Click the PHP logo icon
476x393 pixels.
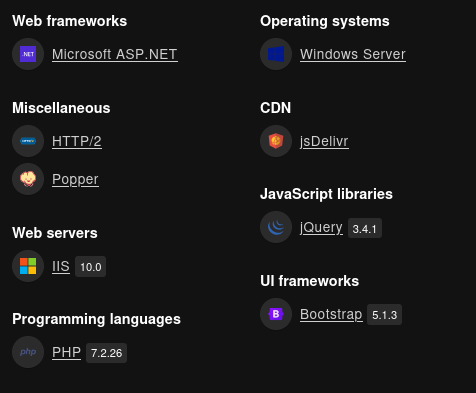pyautogui.click(x=28, y=352)
